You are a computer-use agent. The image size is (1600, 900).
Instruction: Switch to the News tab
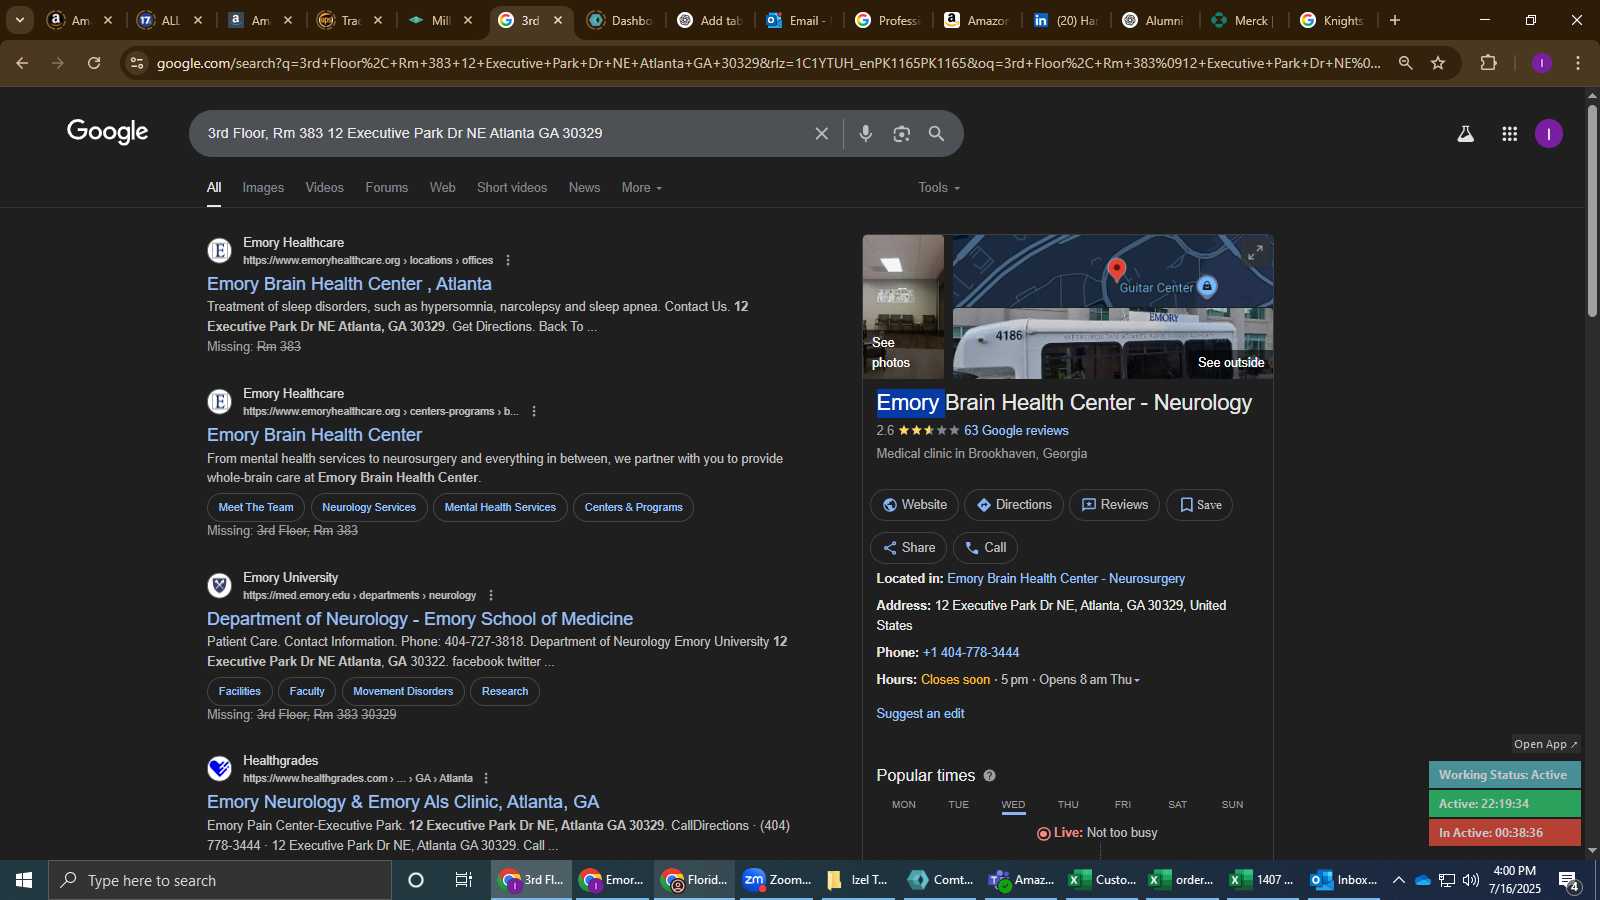[584, 188]
